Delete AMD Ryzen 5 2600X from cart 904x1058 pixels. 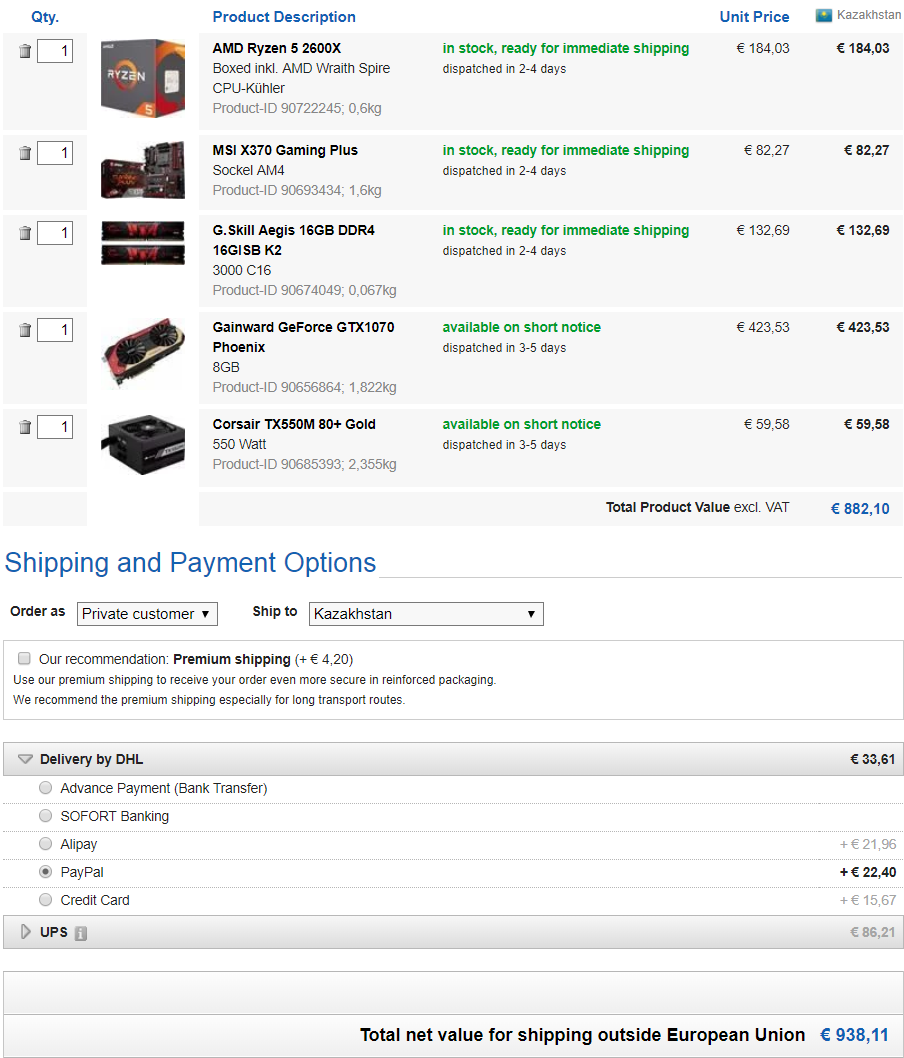[x=25, y=51]
